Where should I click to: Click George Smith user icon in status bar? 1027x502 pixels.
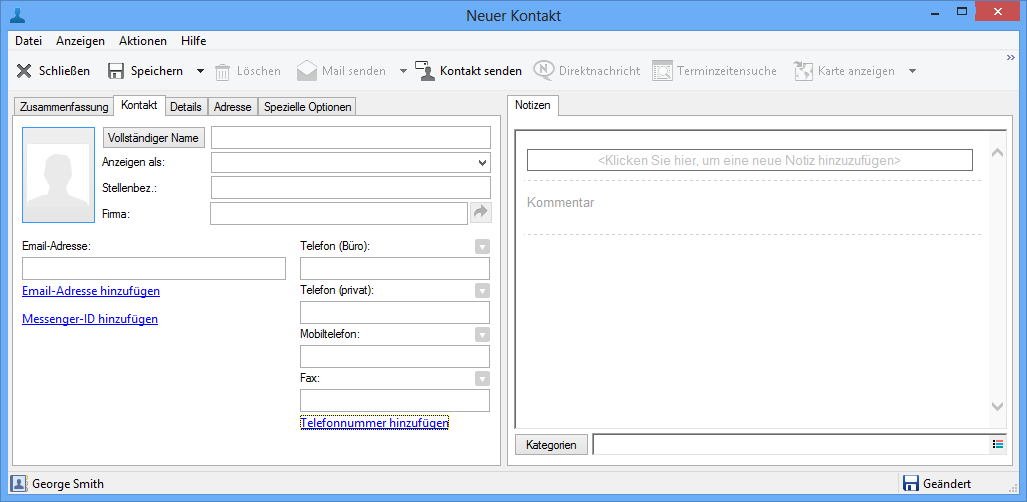coord(18,484)
